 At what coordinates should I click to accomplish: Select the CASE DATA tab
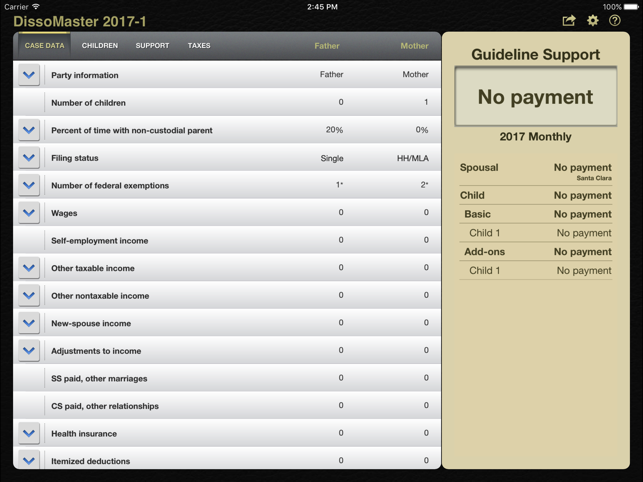[44, 46]
